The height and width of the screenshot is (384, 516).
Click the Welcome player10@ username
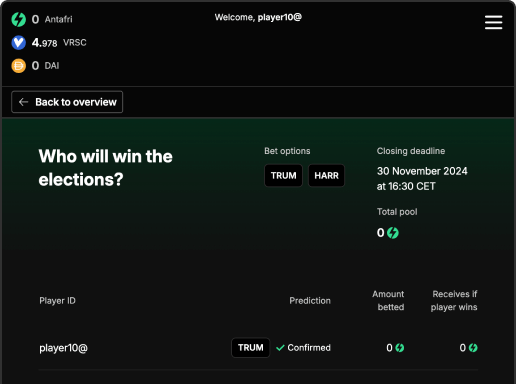tap(279, 17)
